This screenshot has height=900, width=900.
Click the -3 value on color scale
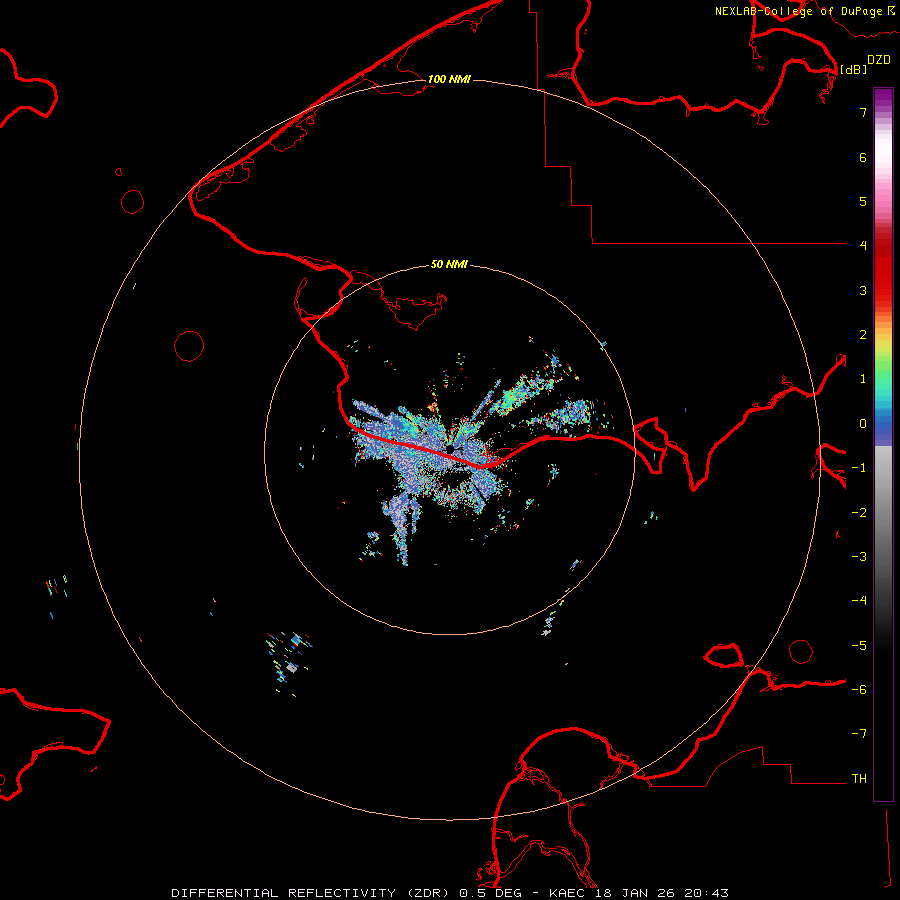859,557
